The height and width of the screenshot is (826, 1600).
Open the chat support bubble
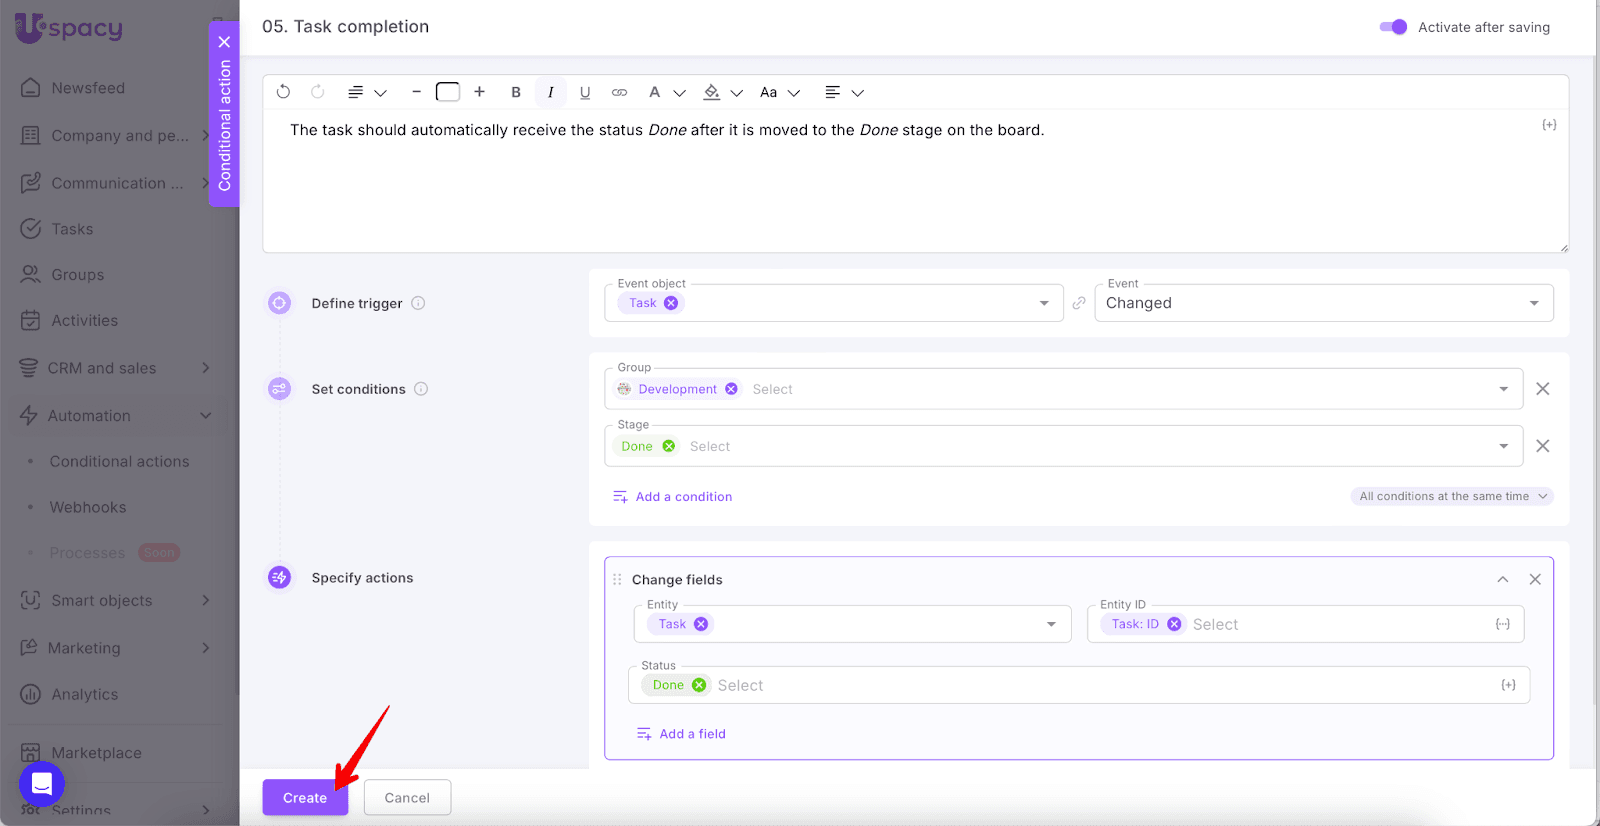tap(42, 784)
